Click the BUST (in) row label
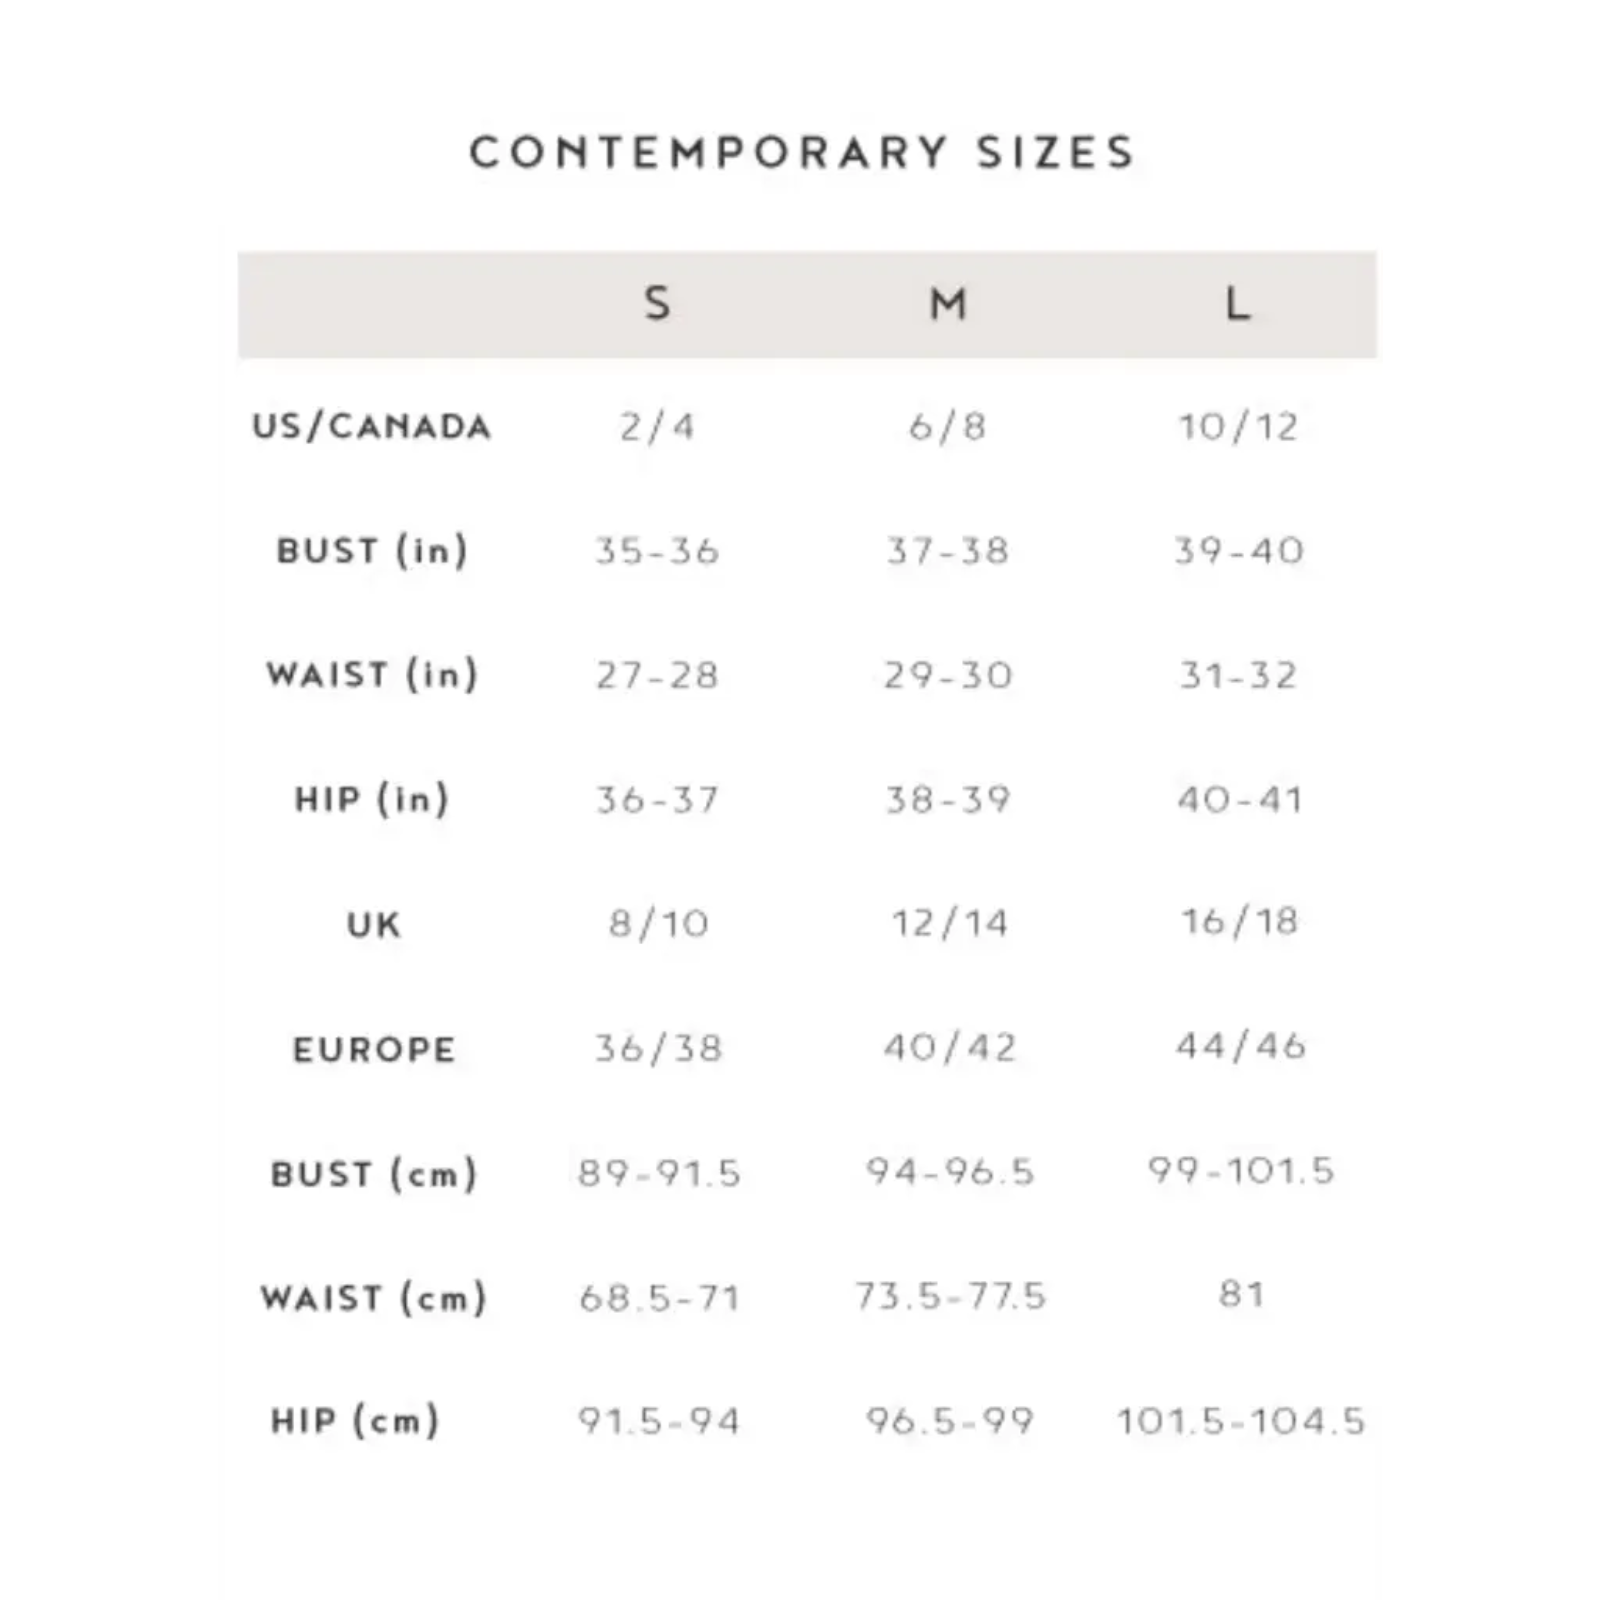 click(372, 551)
